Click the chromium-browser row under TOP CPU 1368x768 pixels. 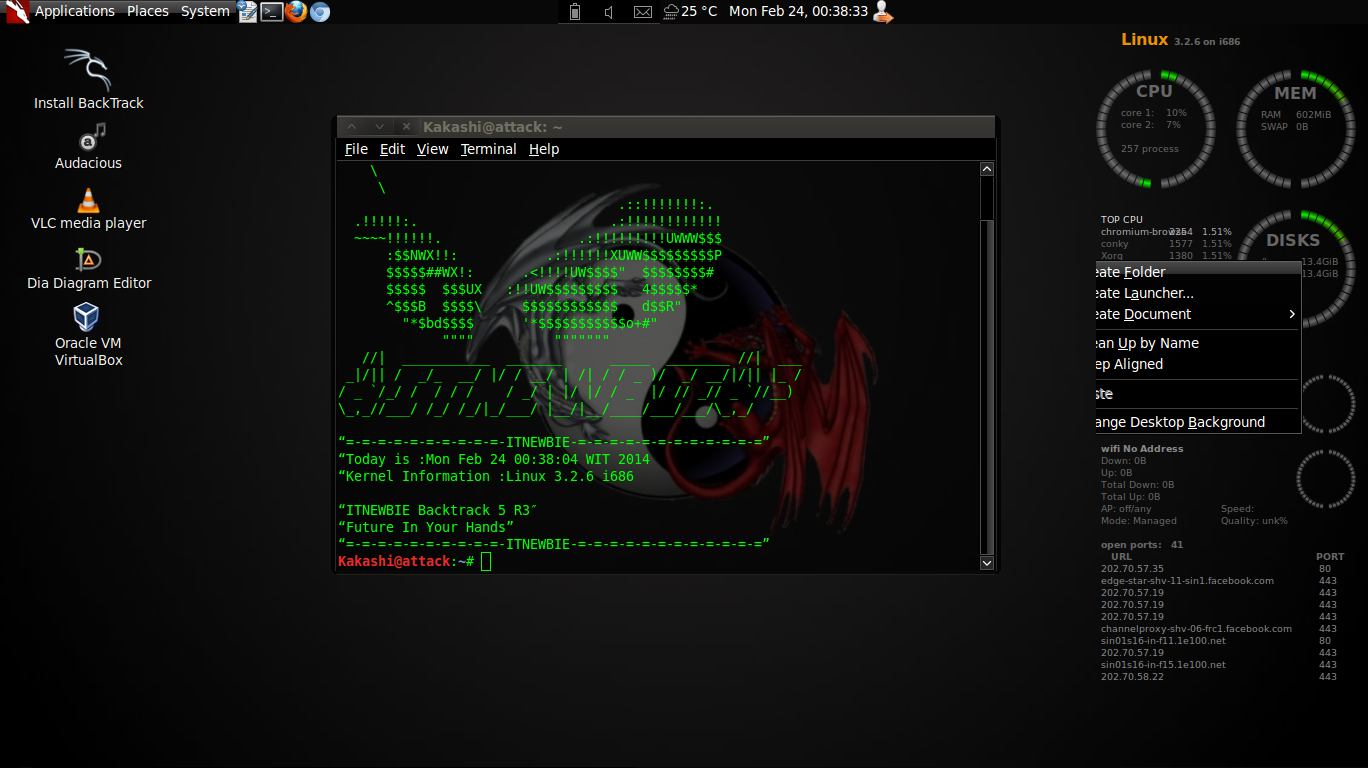(x=1166, y=232)
